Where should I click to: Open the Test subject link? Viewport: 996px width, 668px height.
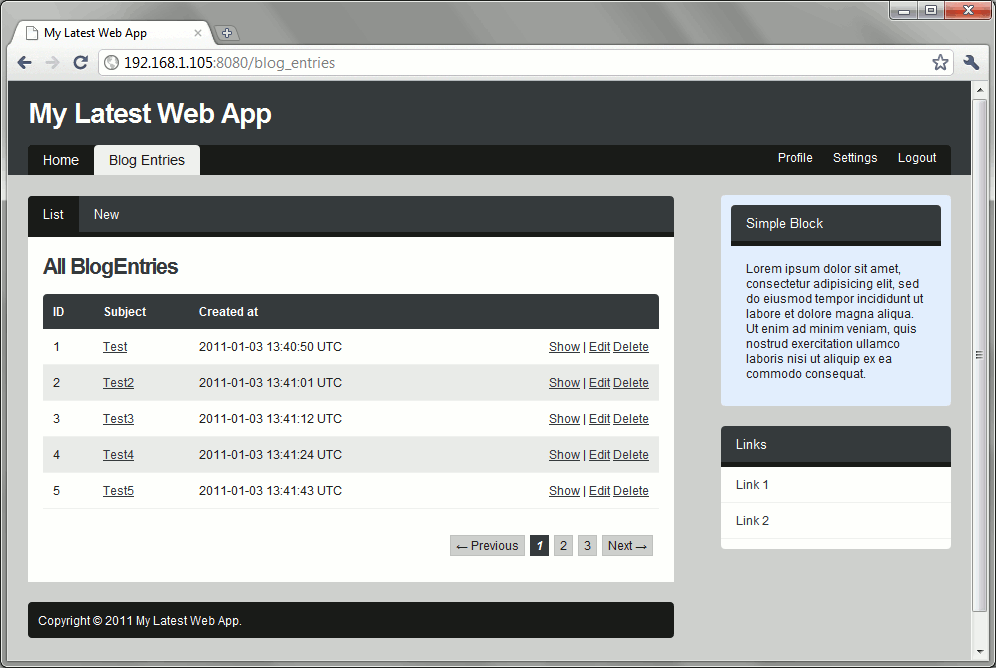click(x=115, y=347)
